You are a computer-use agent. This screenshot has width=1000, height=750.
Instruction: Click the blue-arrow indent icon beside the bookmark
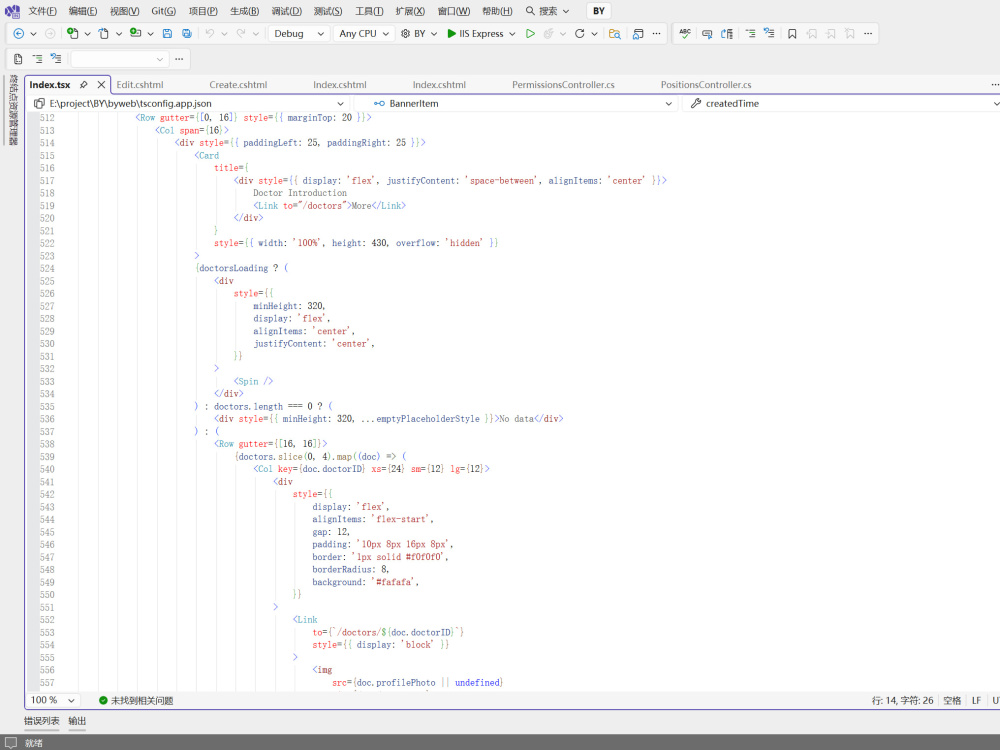pos(769,34)
